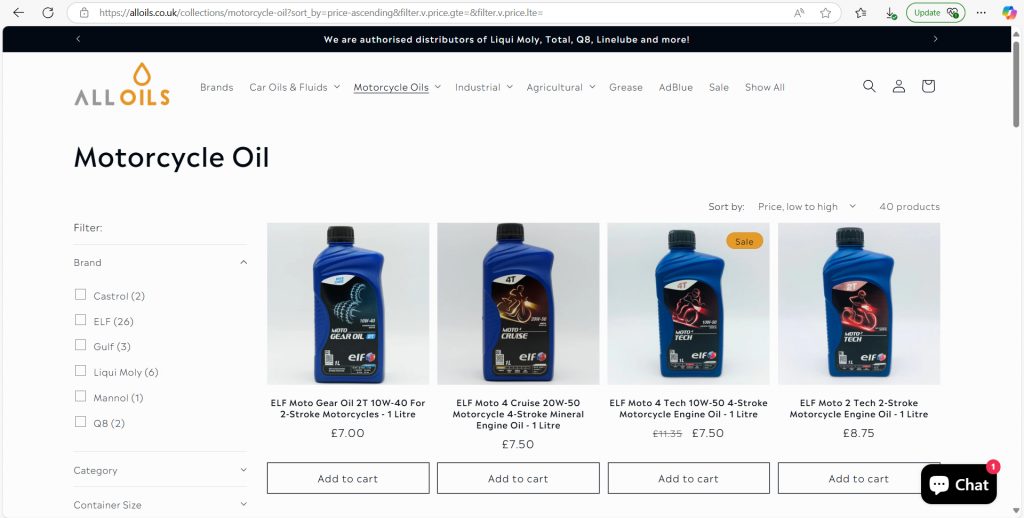Viewport: 1024px width, 518px height.
Task: Expand the Category filter section
Action: [x=160, y=470]
